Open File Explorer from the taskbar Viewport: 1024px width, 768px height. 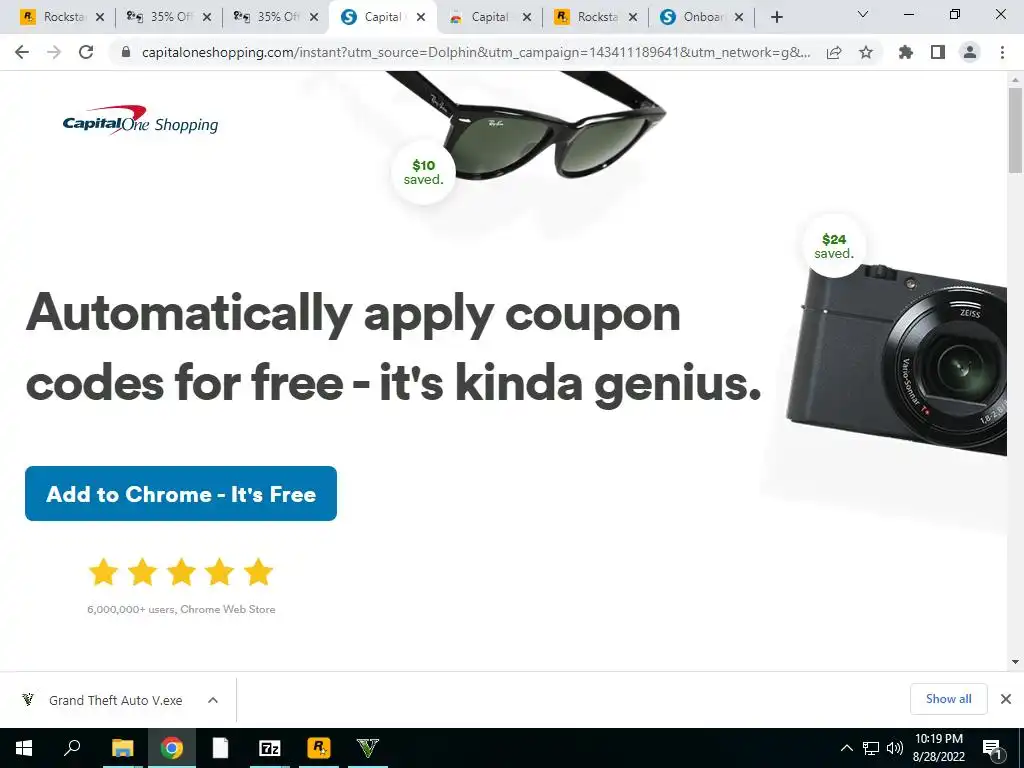tap(122, 748)
